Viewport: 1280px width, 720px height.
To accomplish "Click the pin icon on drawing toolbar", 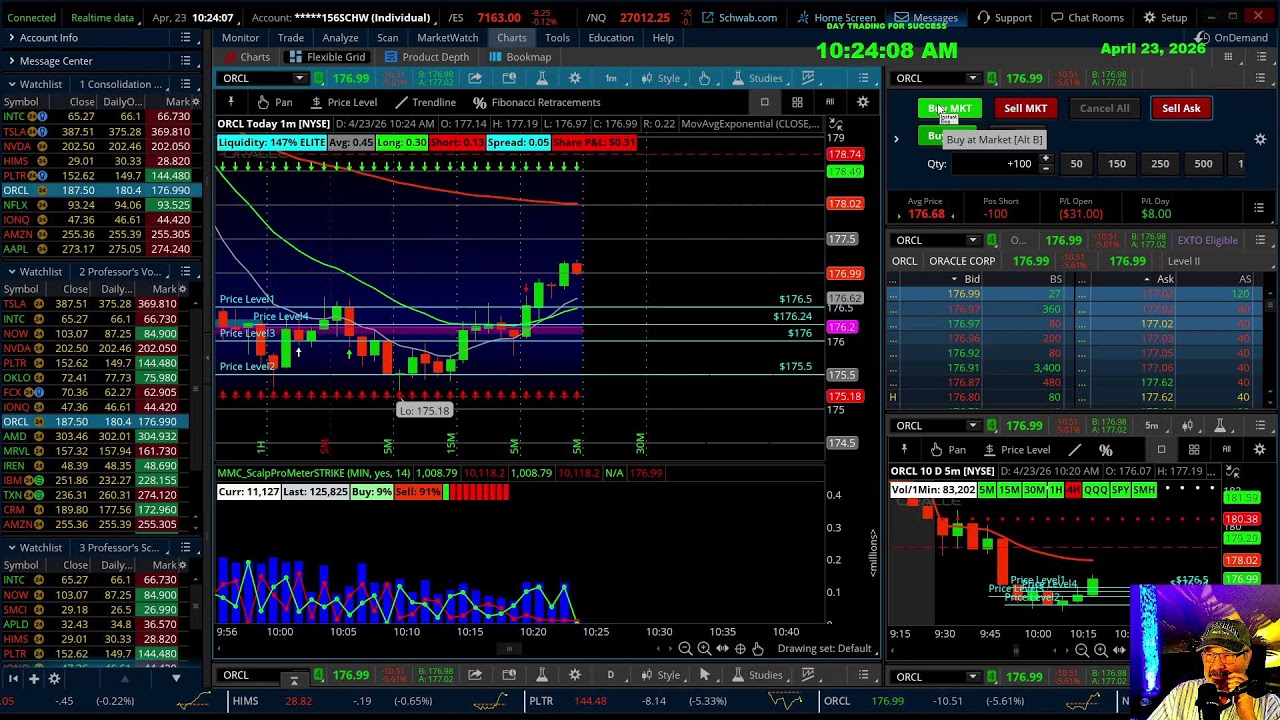I will (x=230, y=102).
